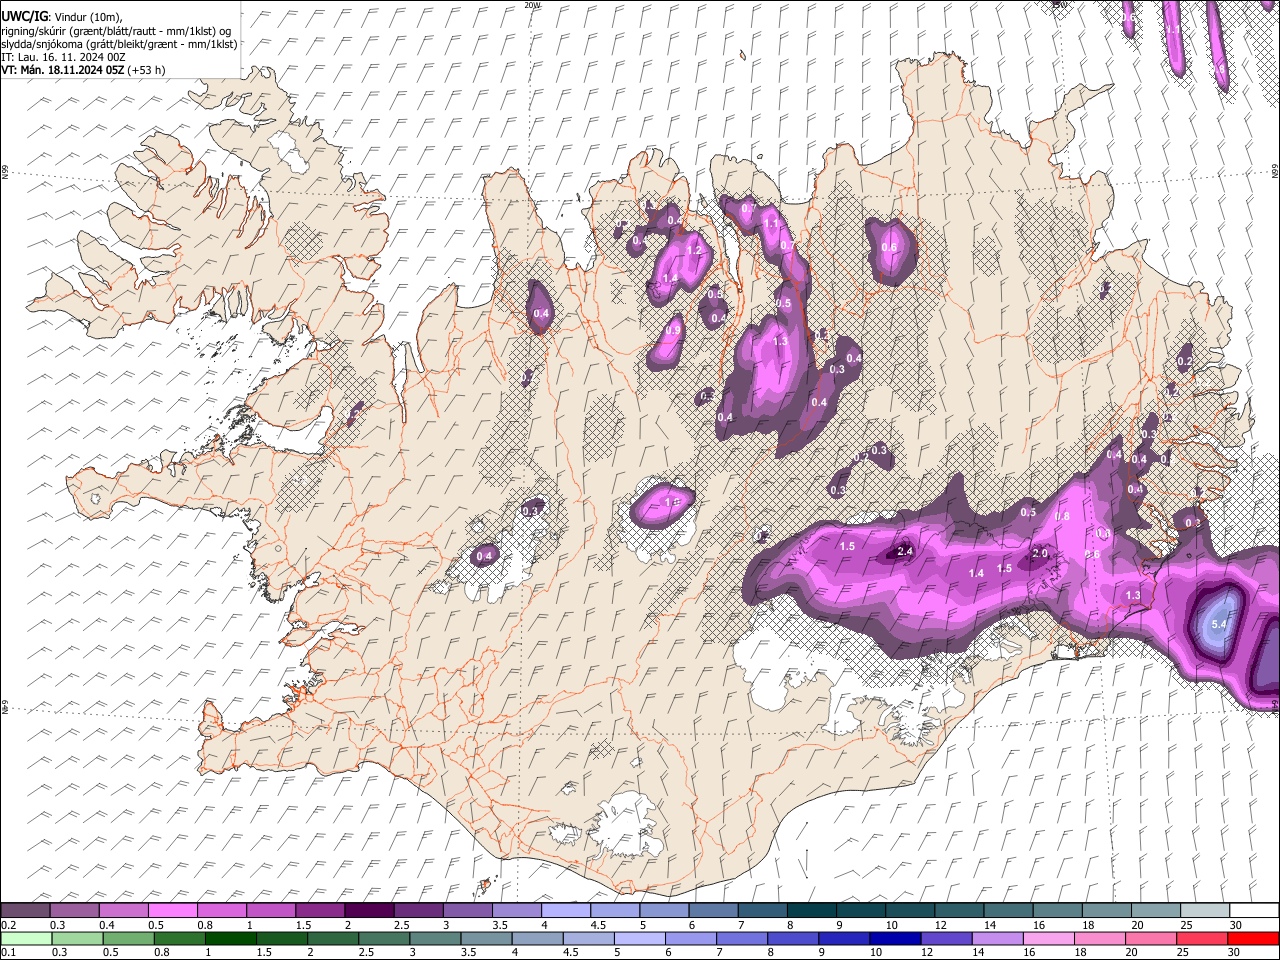Viewport: 1280px width, 960px height.
Task: Click the '20W' longitude label at top
Action: 532,5
